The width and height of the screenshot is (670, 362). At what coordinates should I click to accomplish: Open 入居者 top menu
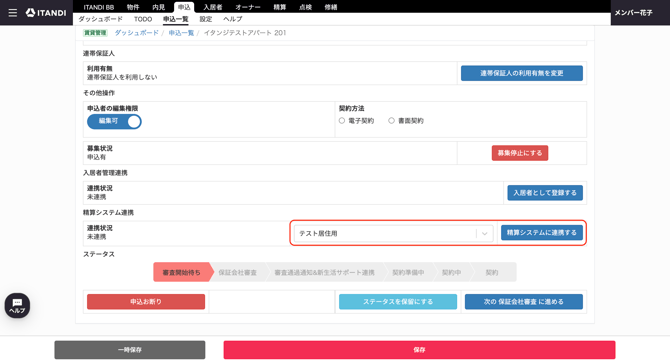[212, 7]
